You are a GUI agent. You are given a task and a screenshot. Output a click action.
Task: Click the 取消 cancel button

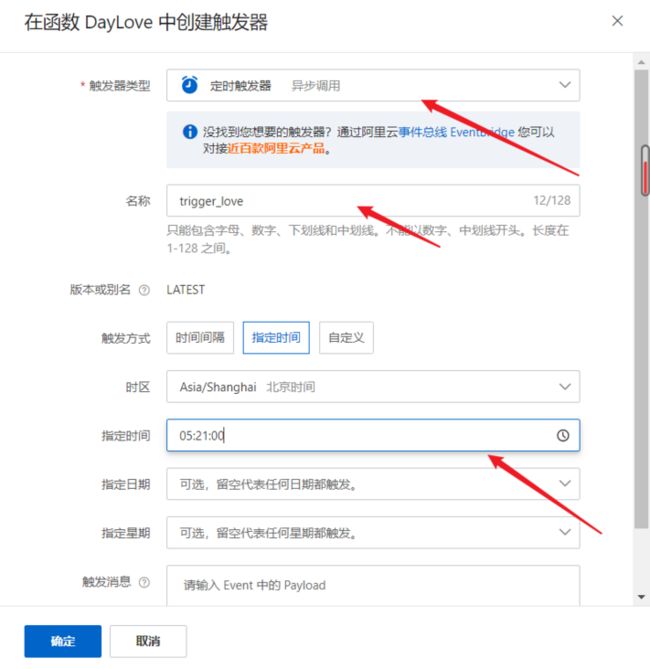coord(148,641)
